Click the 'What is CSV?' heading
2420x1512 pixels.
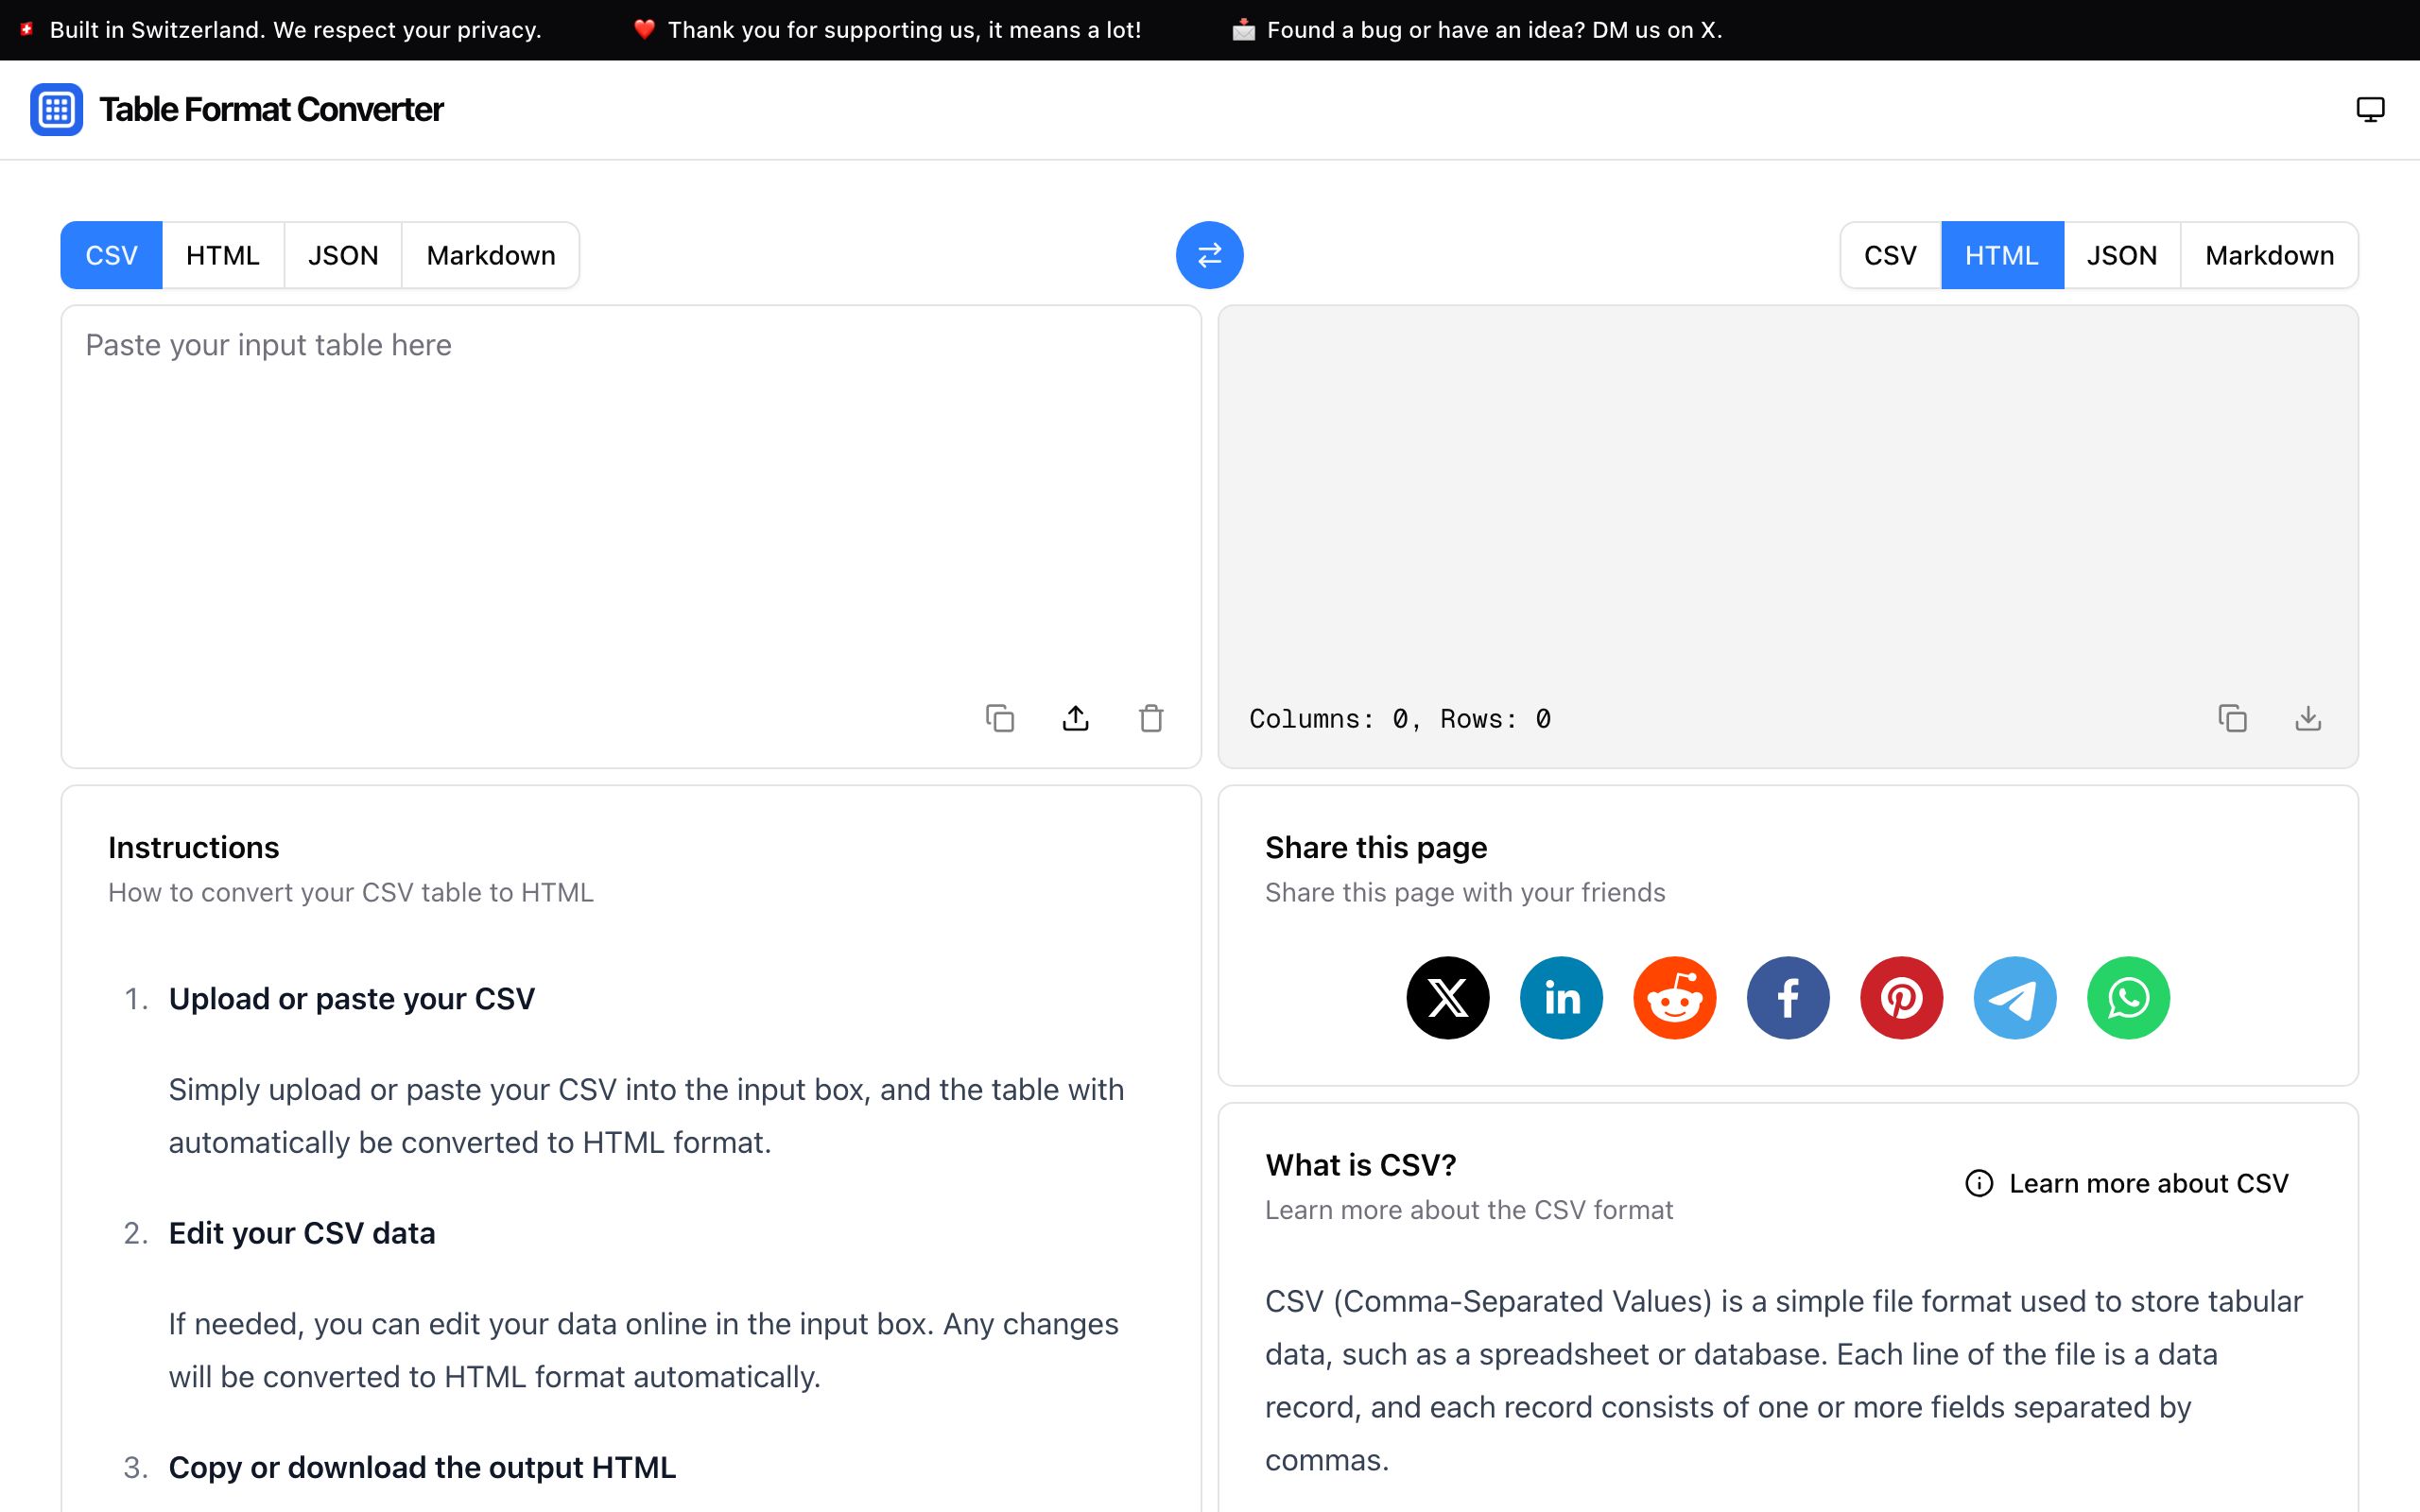tap(1360, 1165)
